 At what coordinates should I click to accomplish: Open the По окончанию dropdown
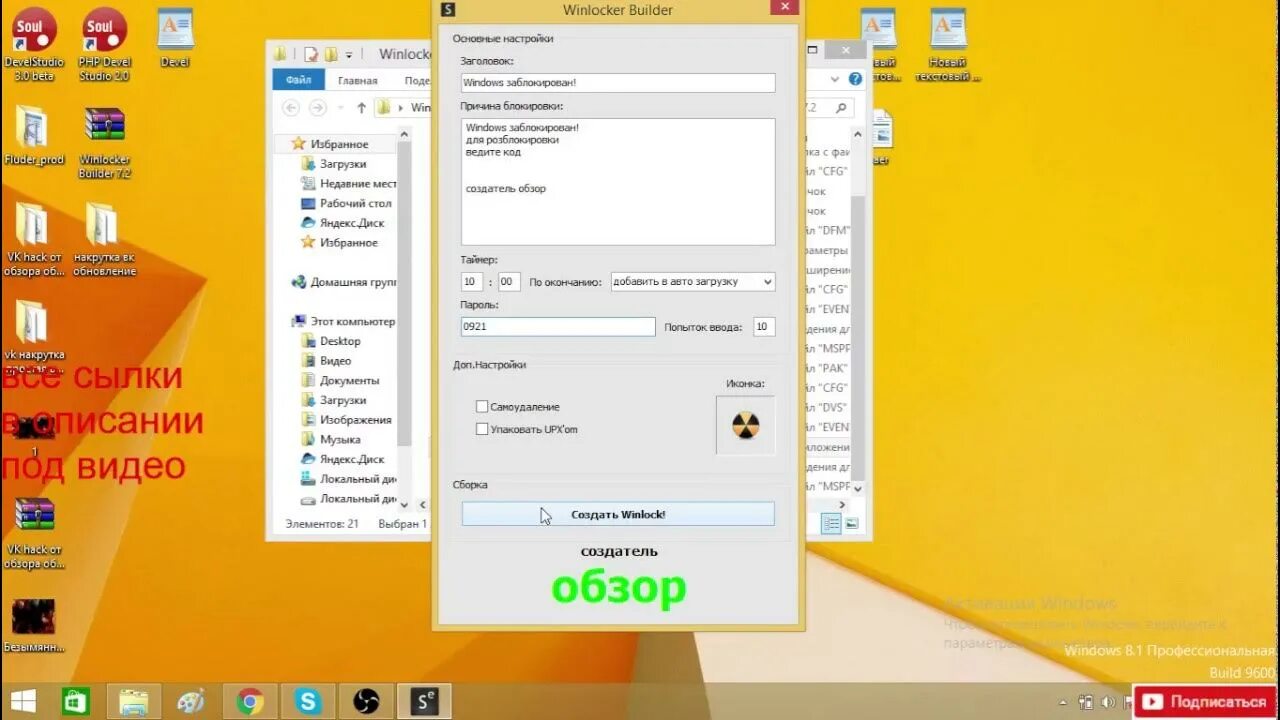(692, 282)
